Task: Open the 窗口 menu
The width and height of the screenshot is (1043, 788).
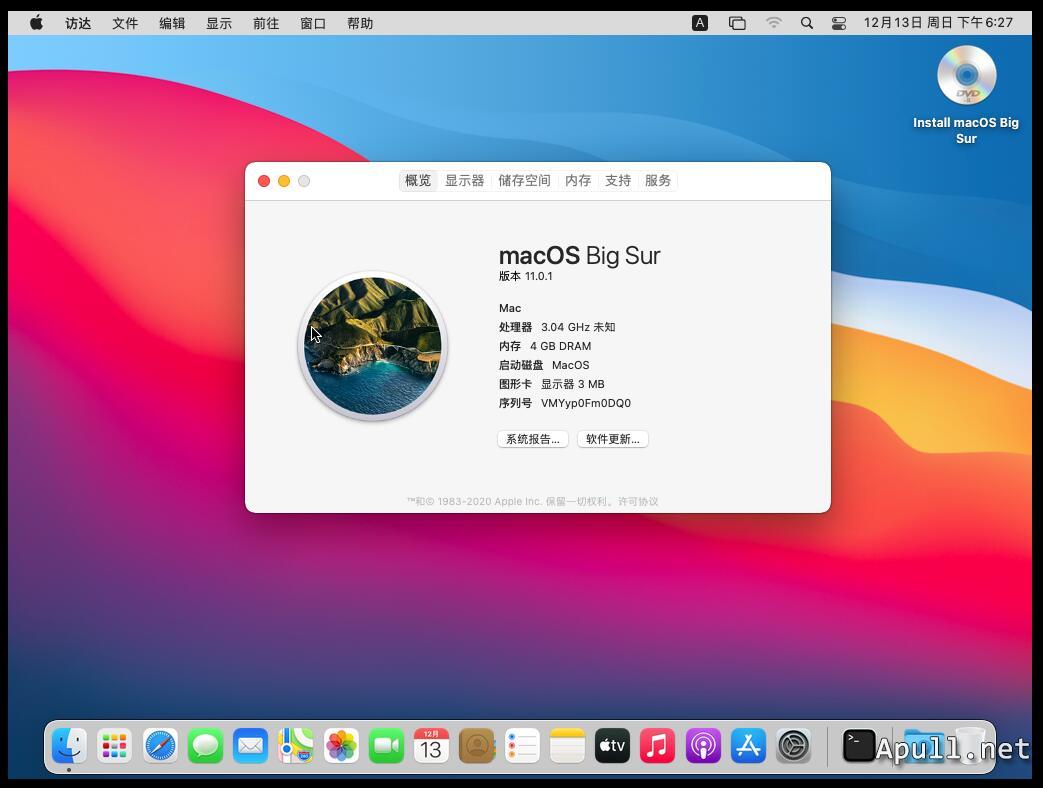Action: [313, 23]
